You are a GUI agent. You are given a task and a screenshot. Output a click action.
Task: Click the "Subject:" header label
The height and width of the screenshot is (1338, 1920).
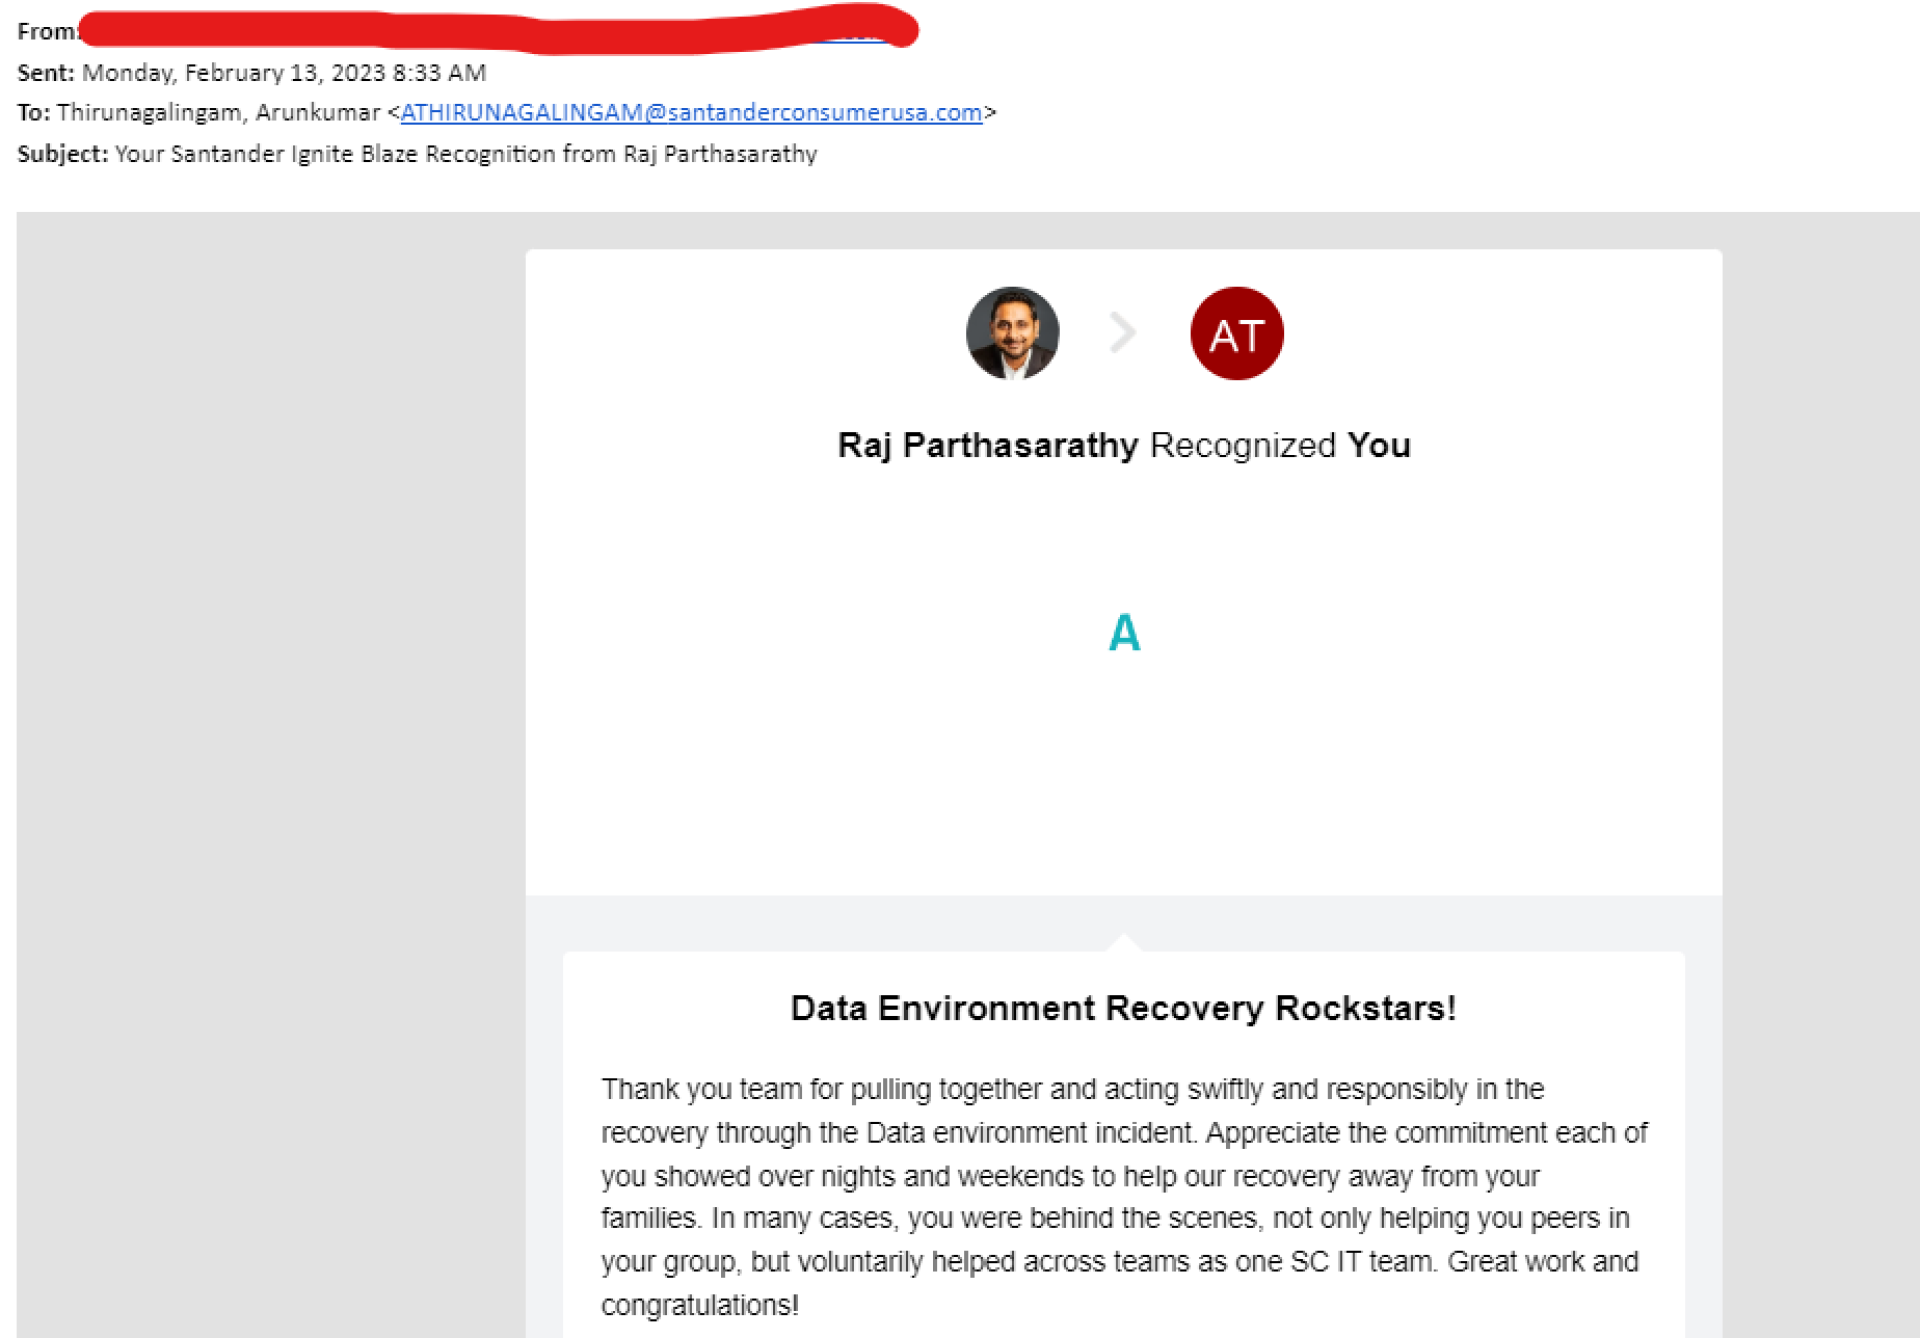62,154
